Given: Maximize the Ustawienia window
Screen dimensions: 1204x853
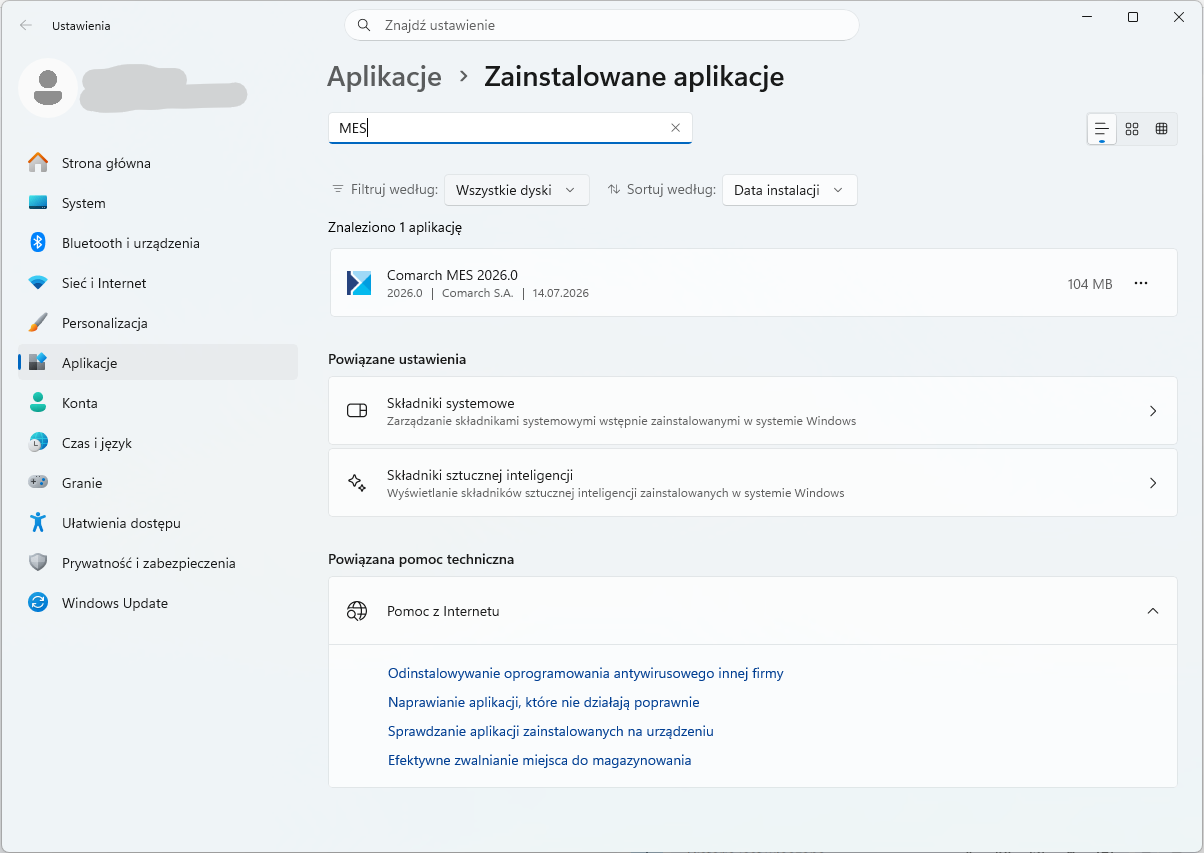Looking at the screenshot, I should pos(1133,17).
